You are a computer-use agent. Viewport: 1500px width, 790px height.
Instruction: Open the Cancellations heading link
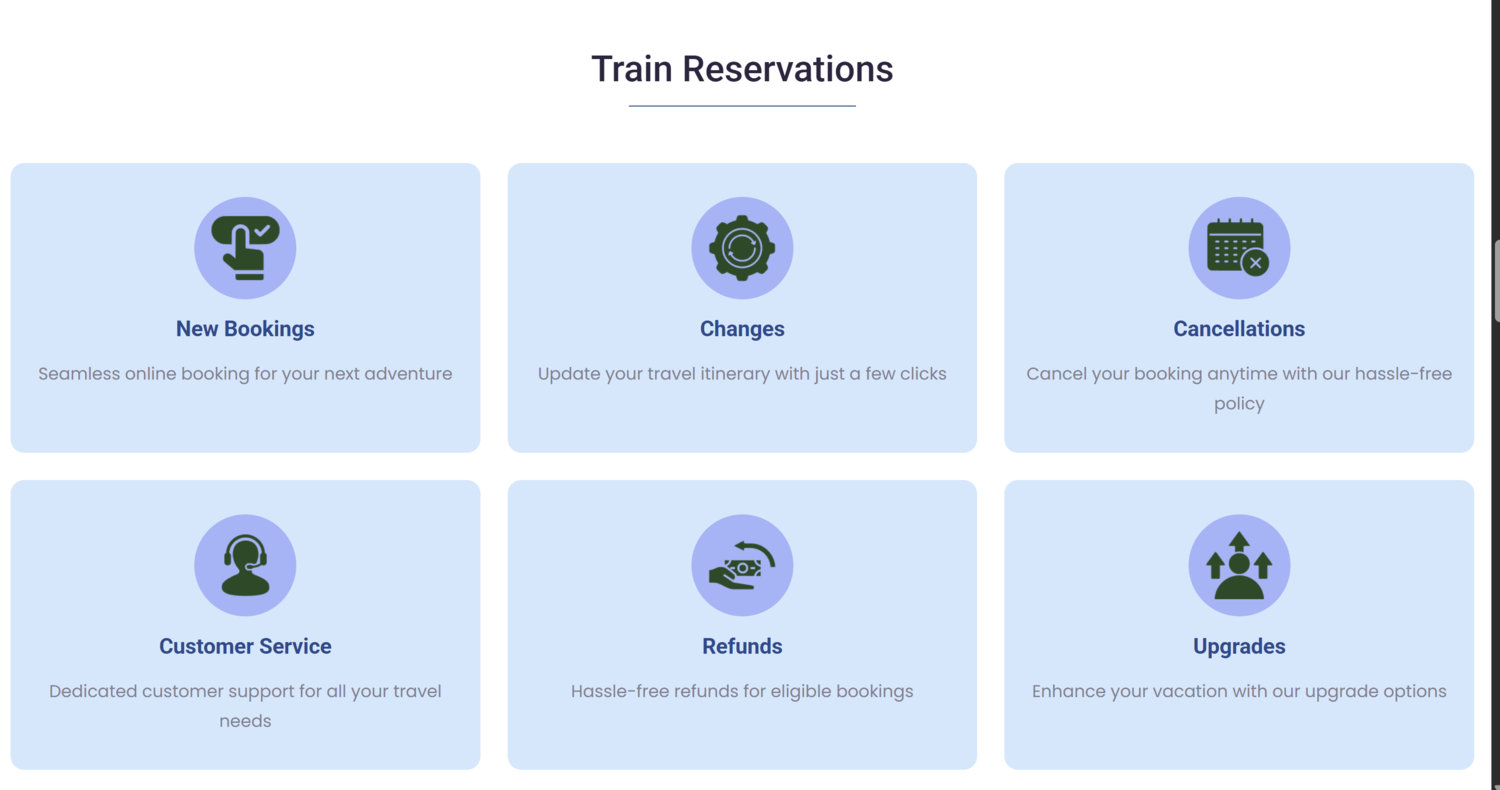coord(1239,329)
